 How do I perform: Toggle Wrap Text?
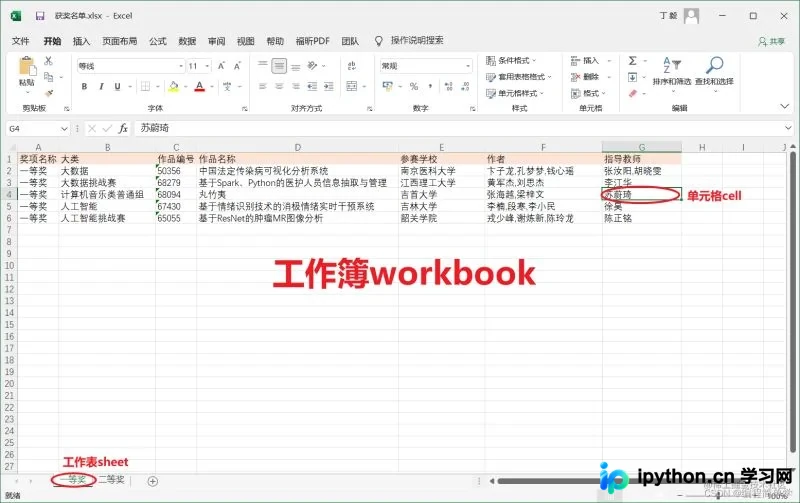(352, 66)
